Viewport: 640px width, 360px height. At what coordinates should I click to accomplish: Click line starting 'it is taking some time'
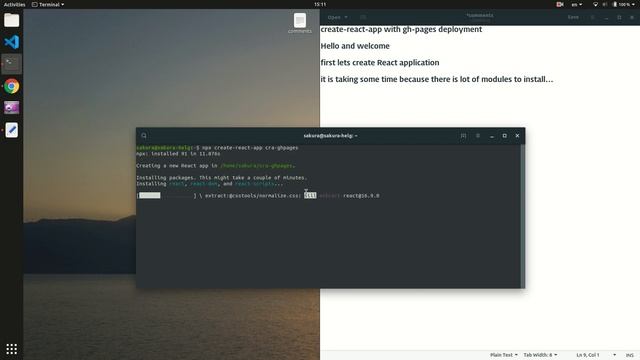[437, 79]
